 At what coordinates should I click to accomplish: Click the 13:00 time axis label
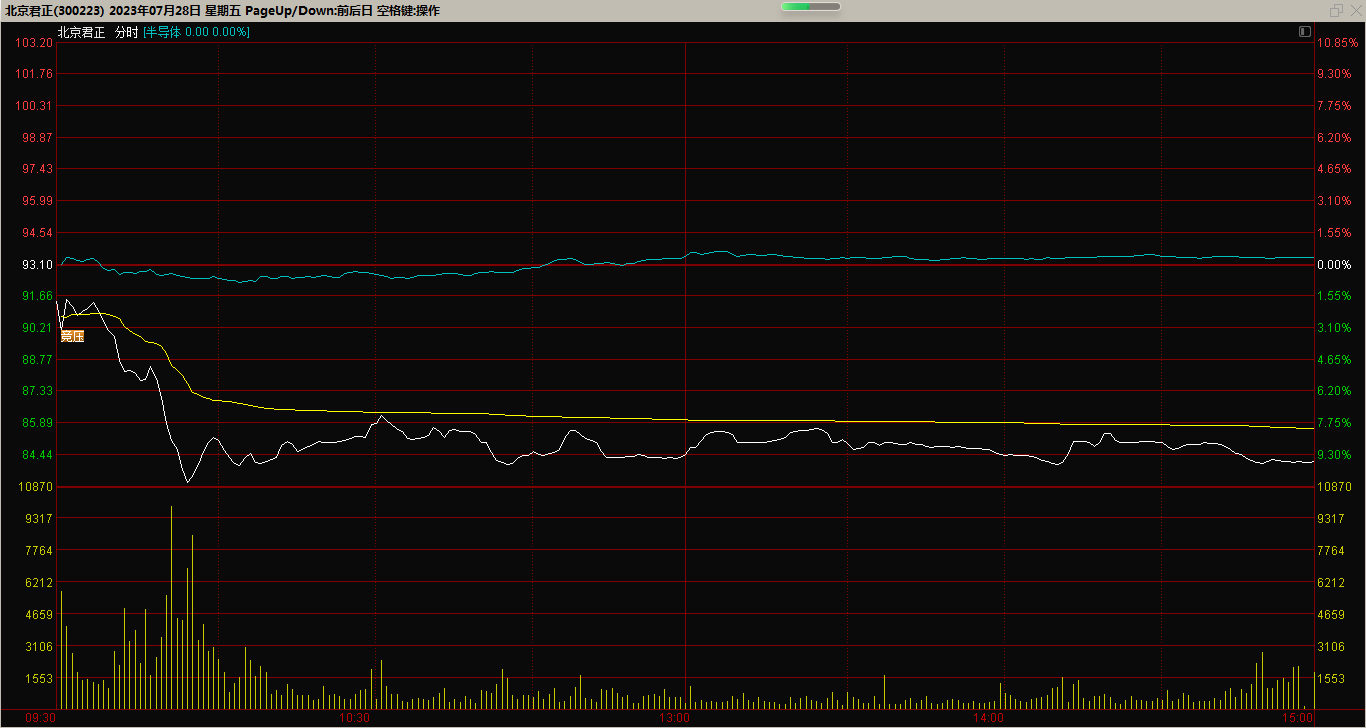[x=675, y=718]
